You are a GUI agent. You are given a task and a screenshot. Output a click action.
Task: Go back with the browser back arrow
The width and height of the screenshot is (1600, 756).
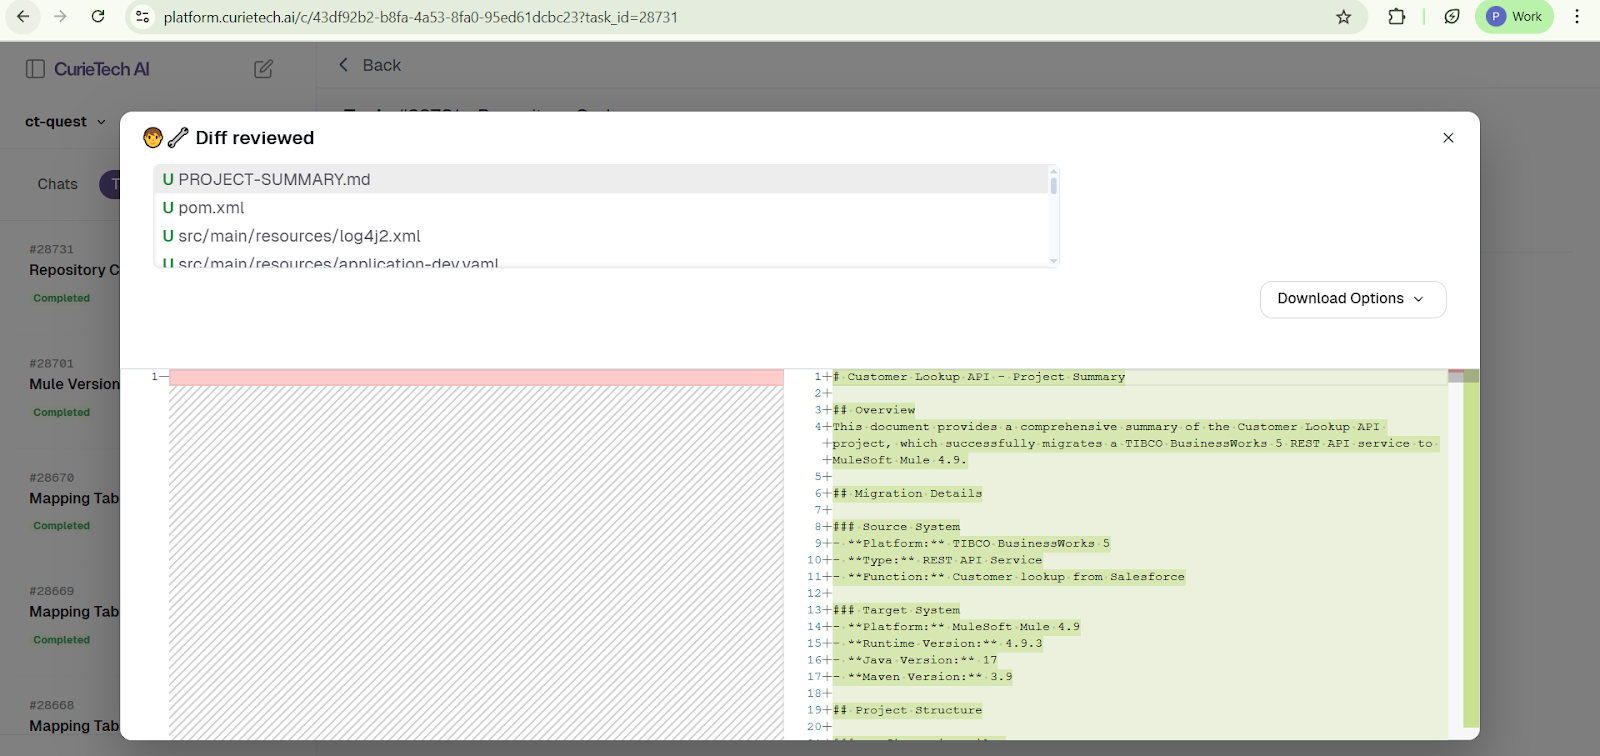(x=23, y=17)
